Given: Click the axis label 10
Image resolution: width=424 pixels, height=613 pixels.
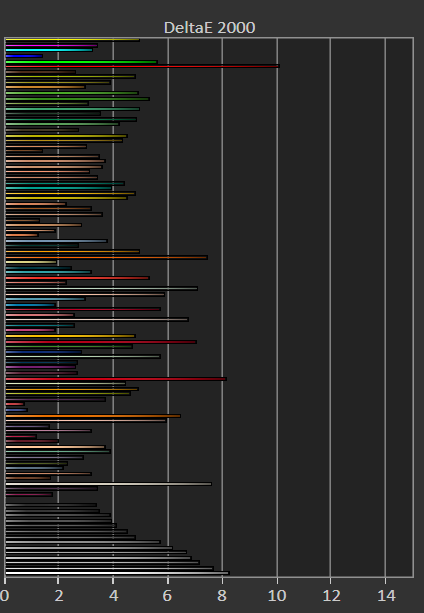Looking at the screenshot, I should [277, 596].
